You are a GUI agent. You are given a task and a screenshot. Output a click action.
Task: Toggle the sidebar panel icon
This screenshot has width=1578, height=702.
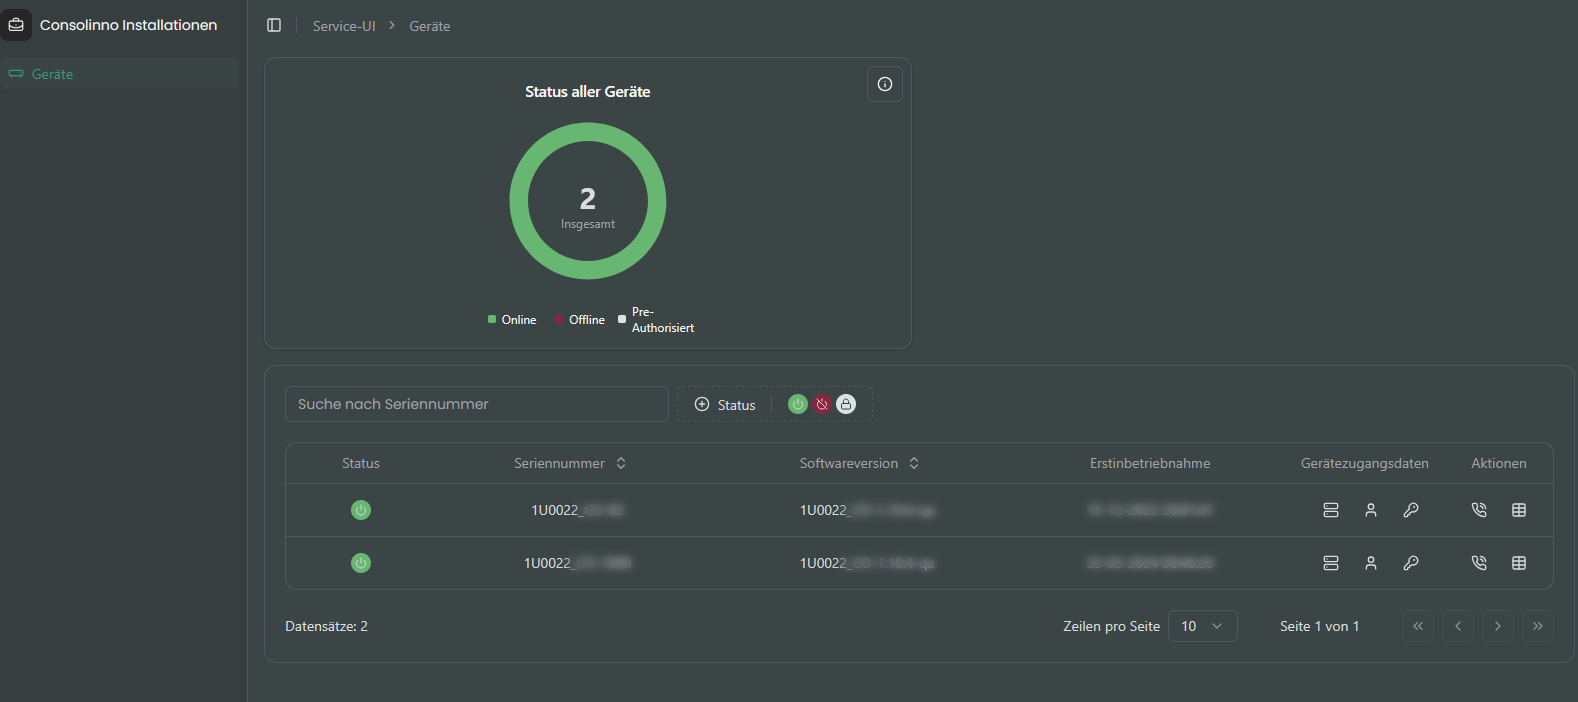274,25
